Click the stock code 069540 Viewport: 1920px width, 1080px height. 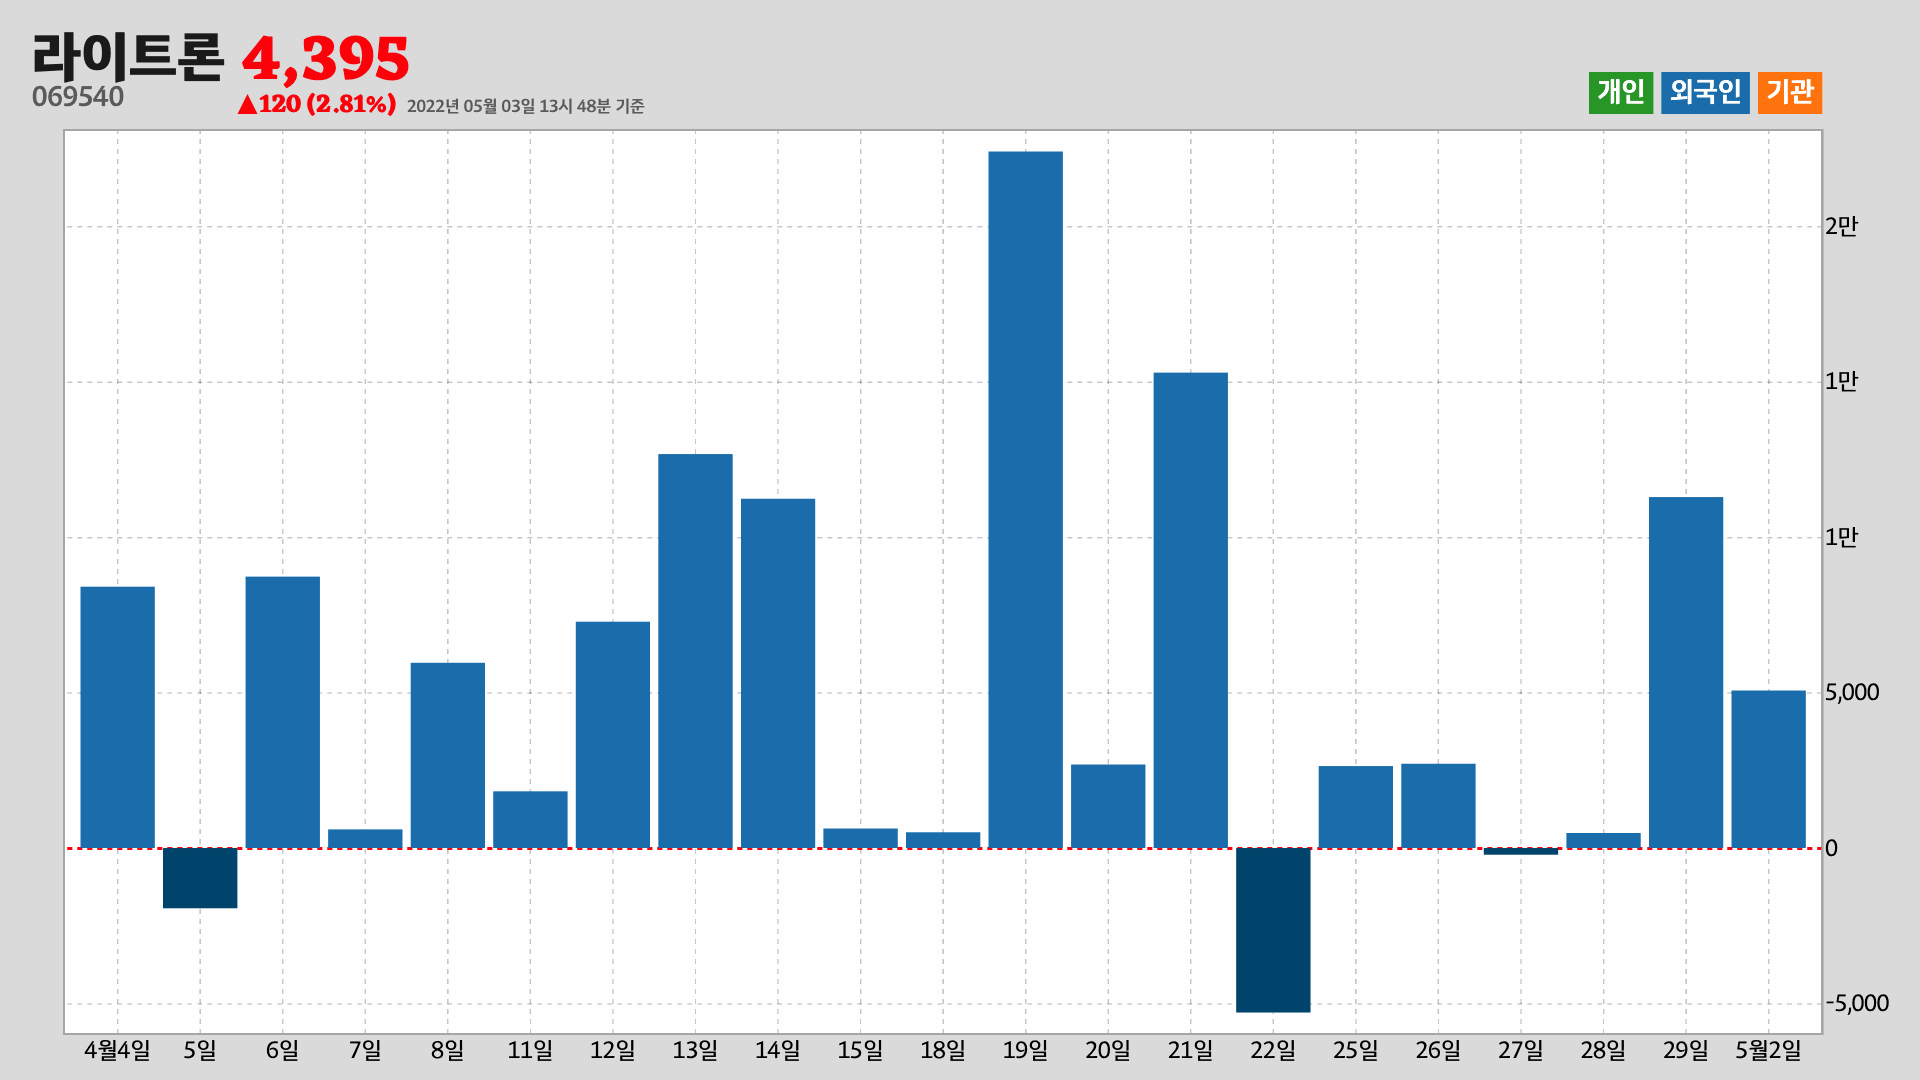(78, 97)
